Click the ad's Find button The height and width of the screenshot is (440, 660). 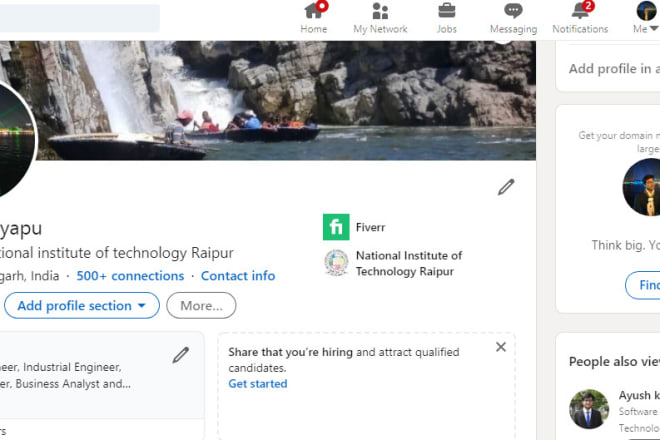(x=643, y=285)
